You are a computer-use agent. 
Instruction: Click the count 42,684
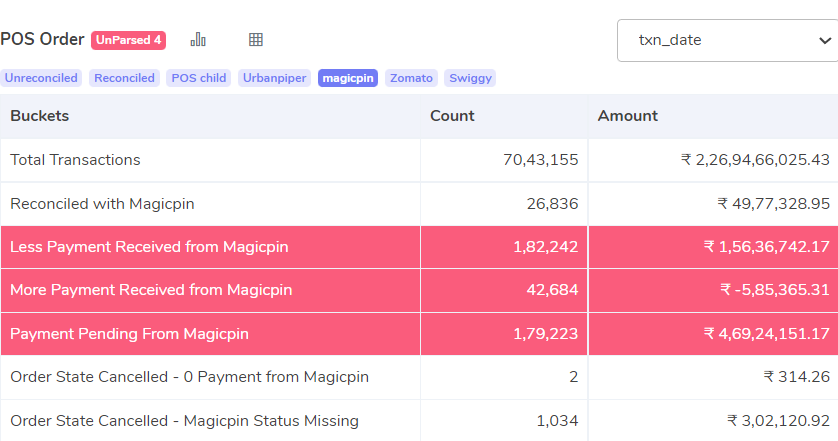pos(552,290)
